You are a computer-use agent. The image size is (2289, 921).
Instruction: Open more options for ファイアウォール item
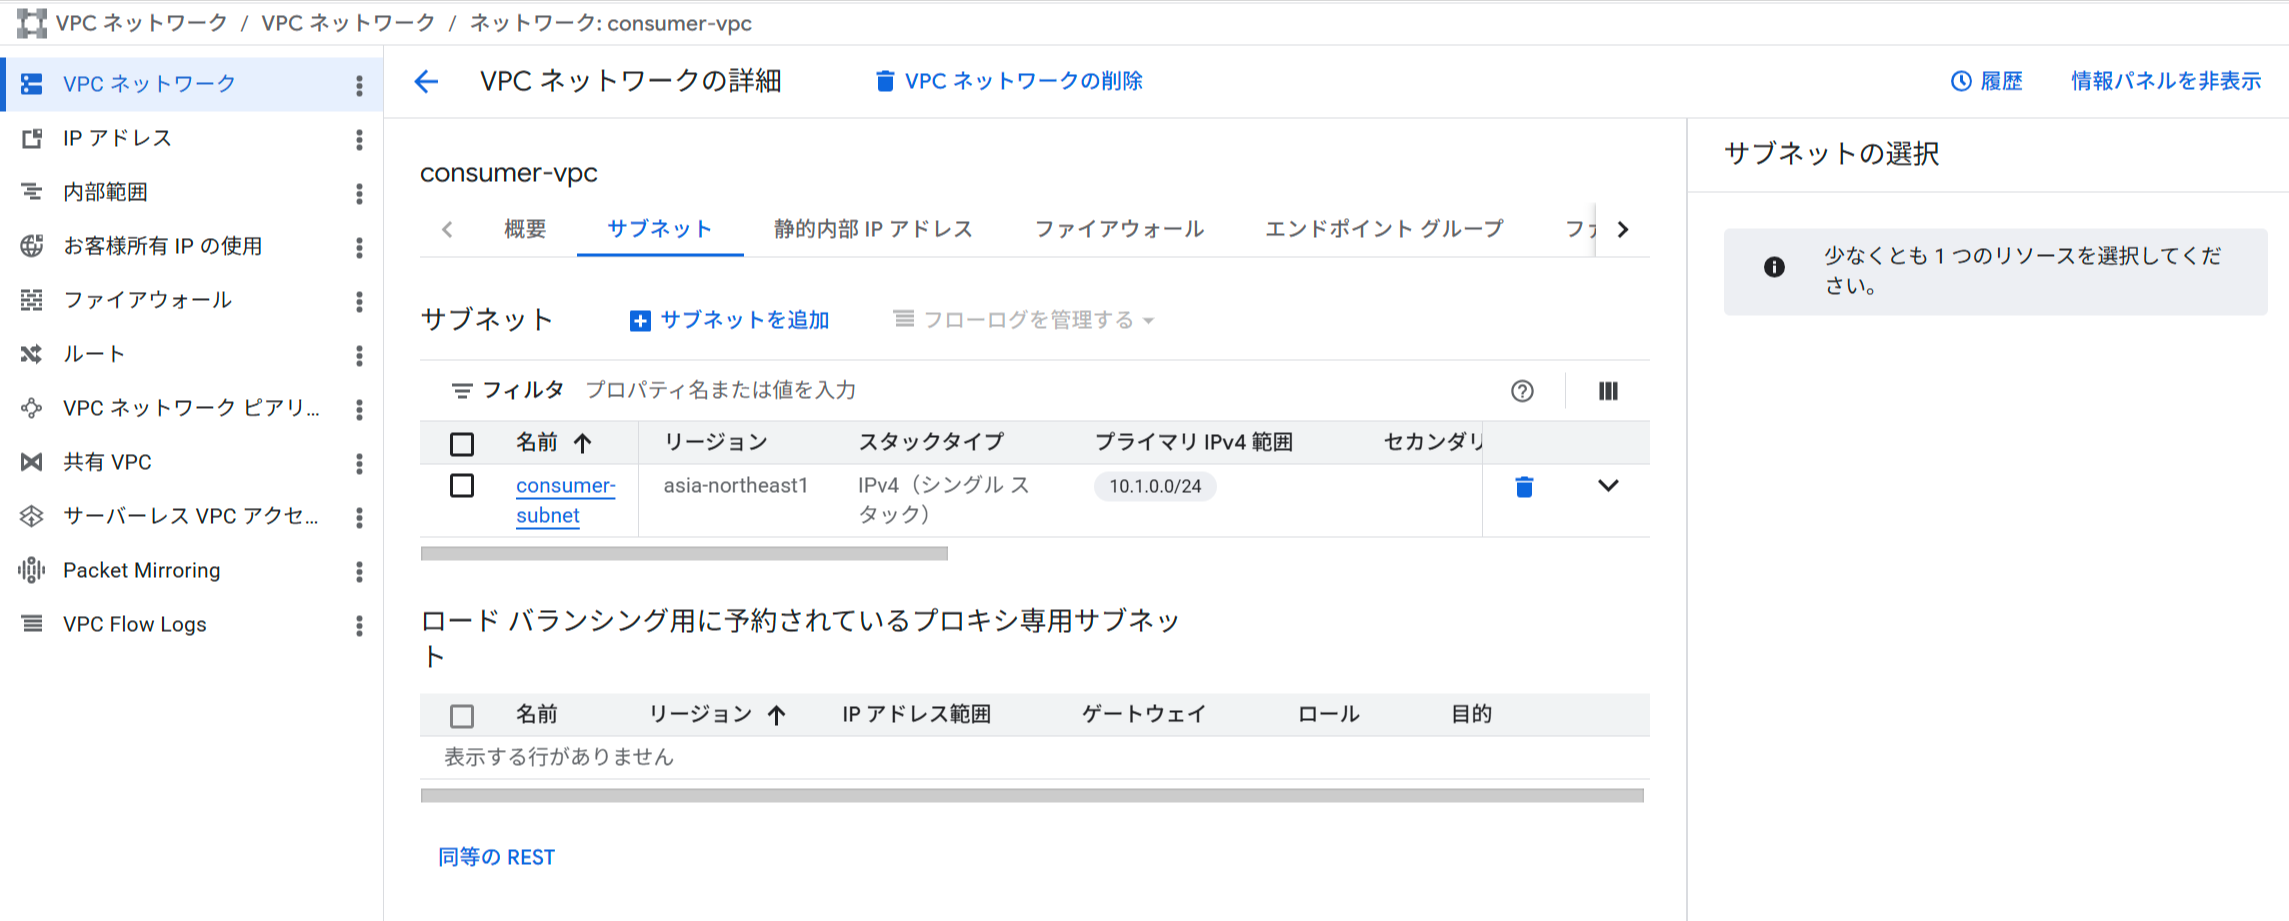359,302
